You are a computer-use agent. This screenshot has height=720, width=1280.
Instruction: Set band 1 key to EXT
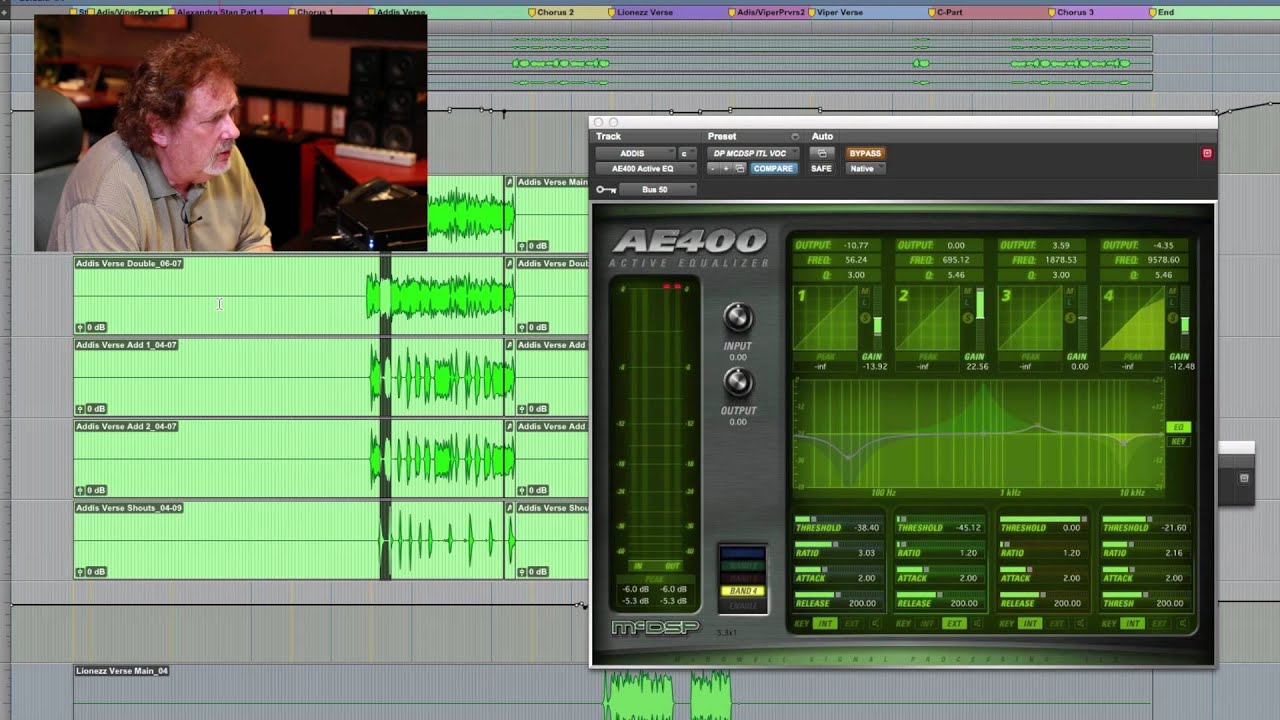click(x=851, y=623)
